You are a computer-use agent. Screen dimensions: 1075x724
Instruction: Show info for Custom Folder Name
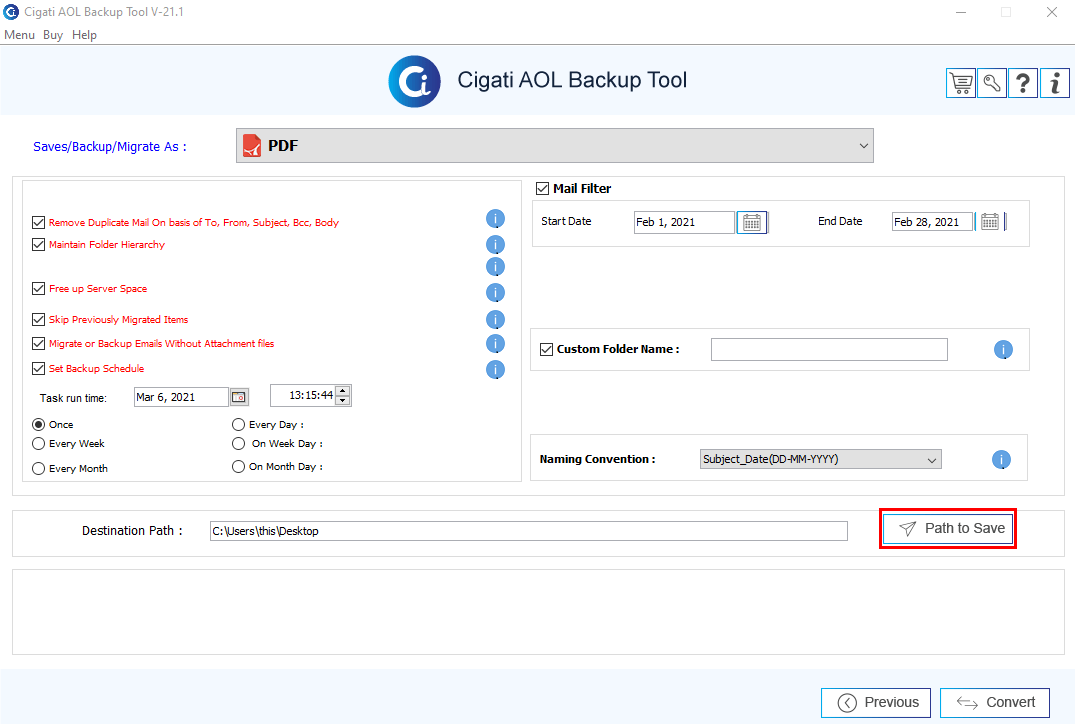coord(1003,350)
